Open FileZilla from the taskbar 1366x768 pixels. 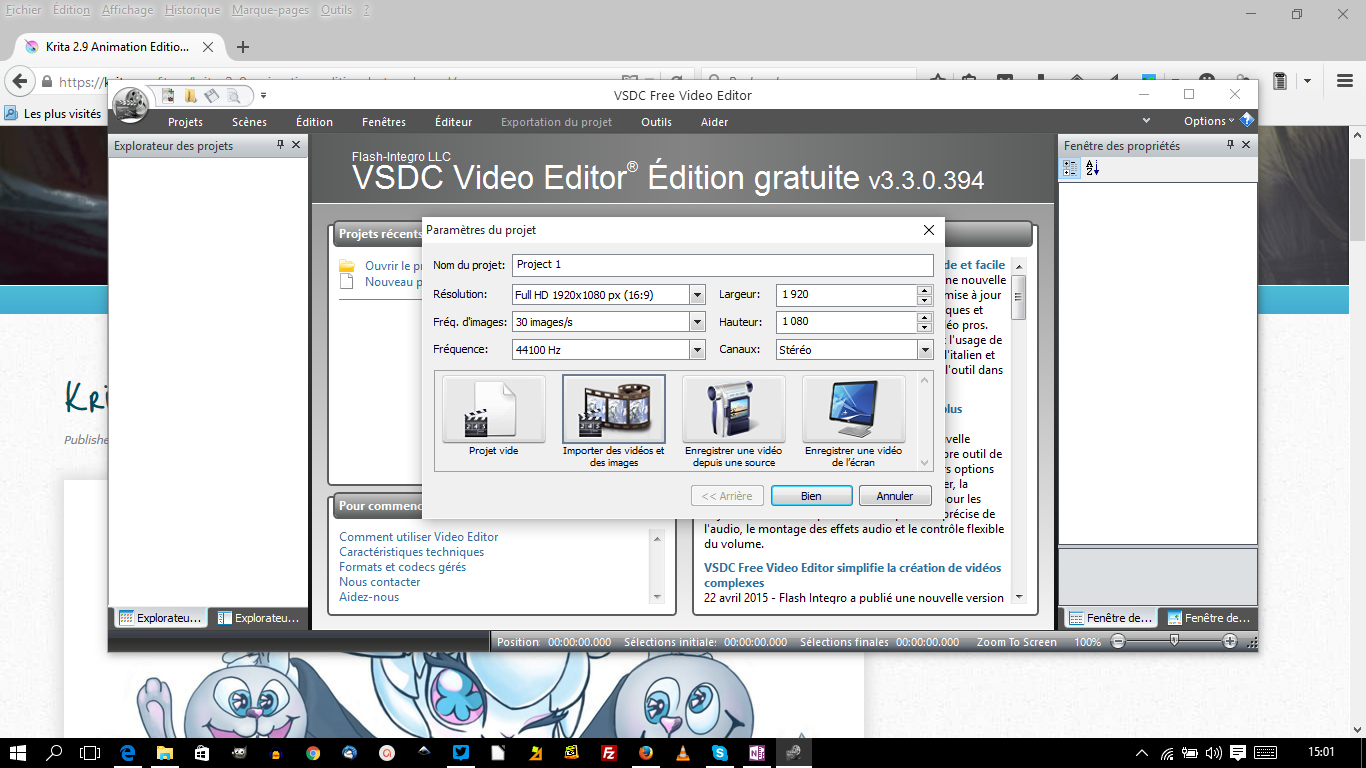pyautogui.click(x=608, y=752)
